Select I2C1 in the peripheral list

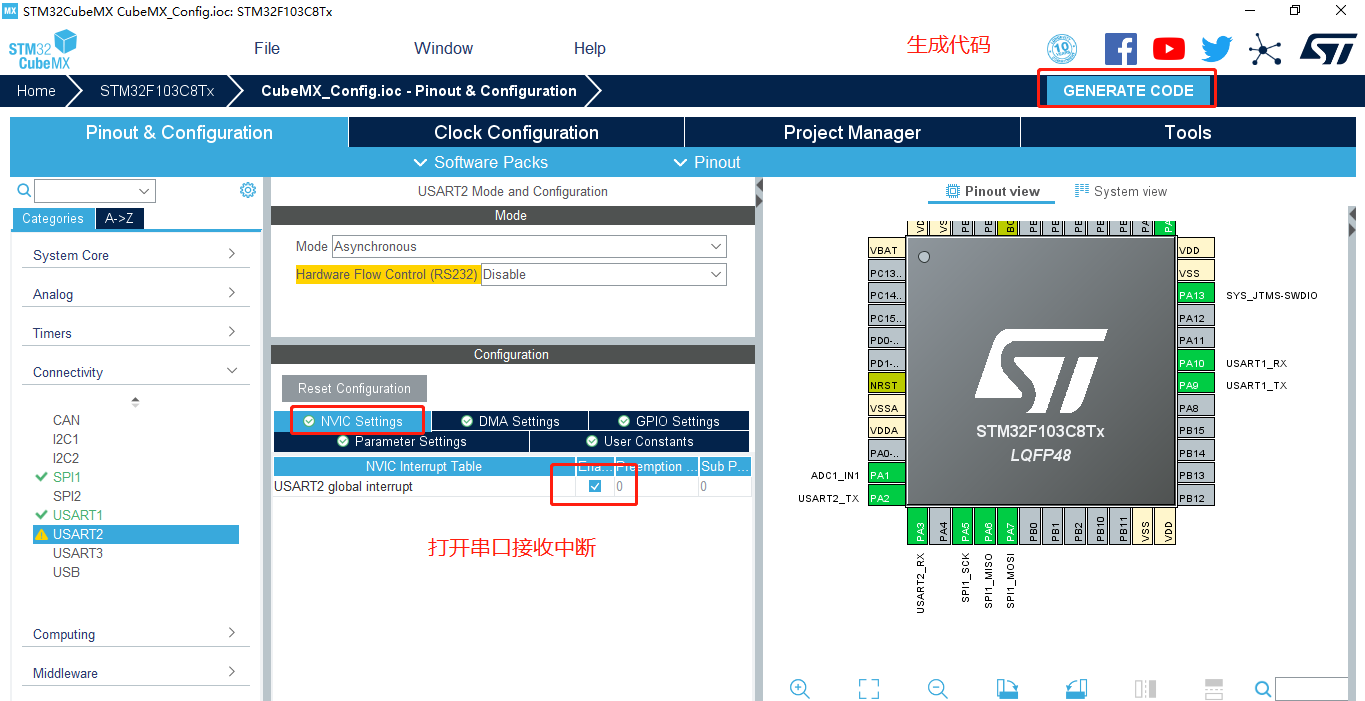pyautogui.click(x=66, y=439)
